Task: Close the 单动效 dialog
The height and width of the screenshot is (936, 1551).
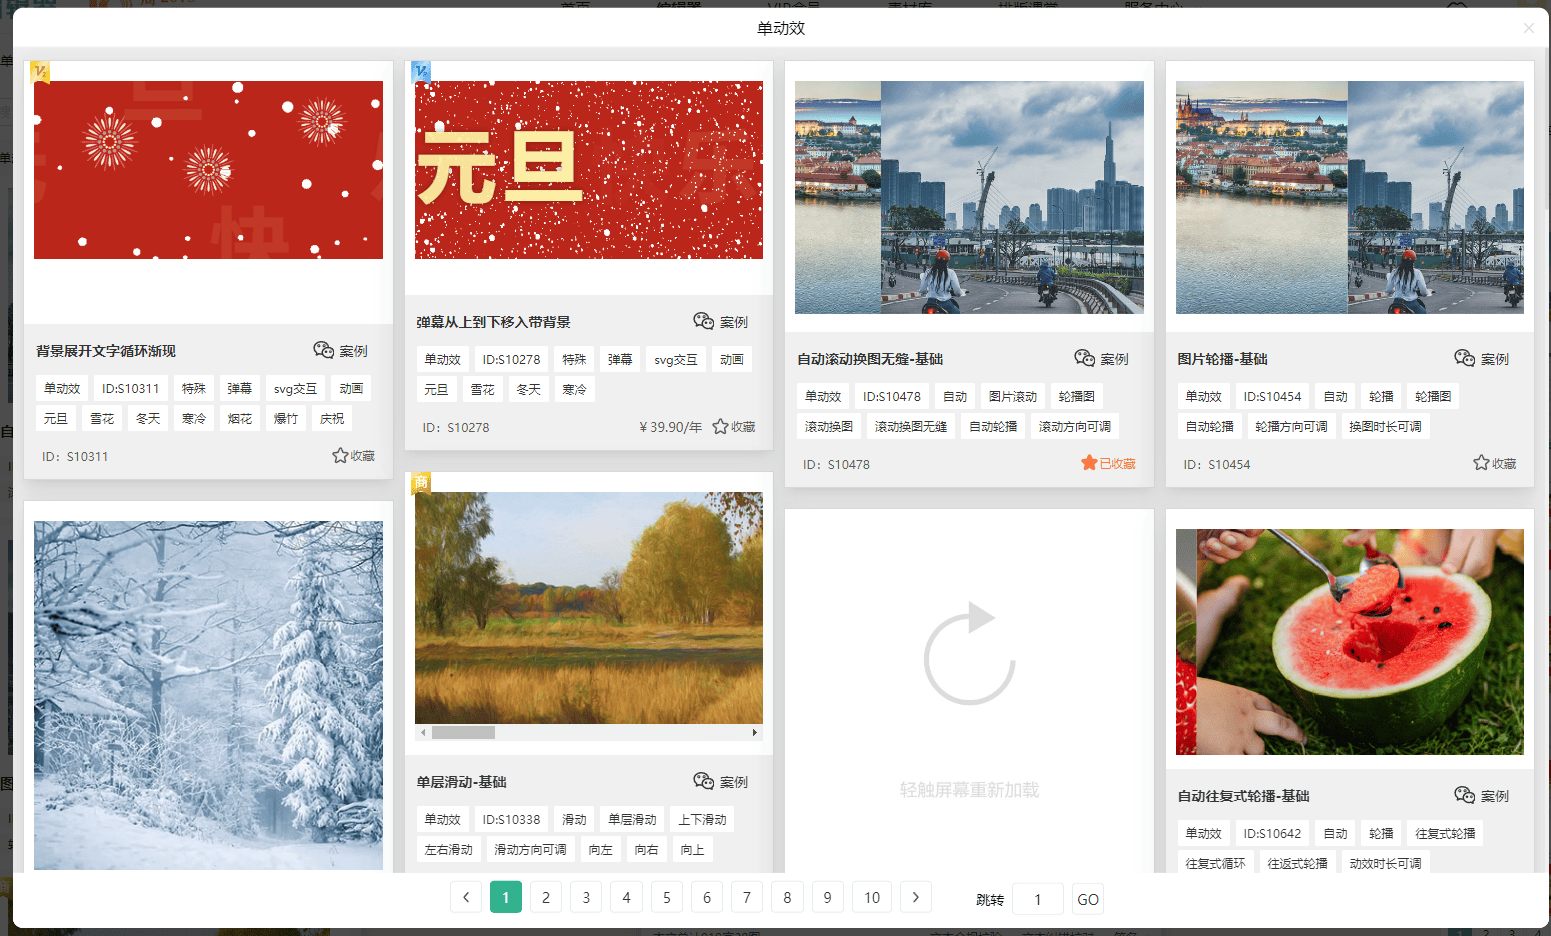Action: [1528, 29]
